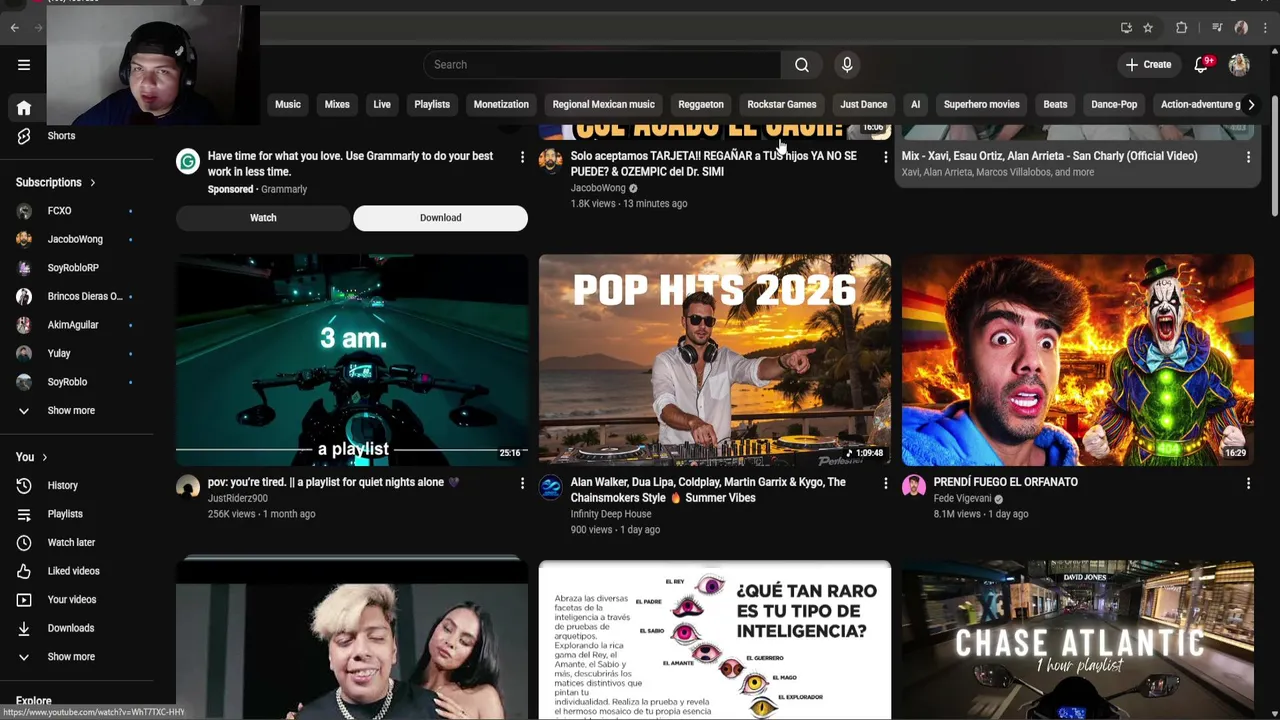Screen dimensions: 1280x720
Task: Open Playlists in the You section
Action: click(x=65, y=514)
